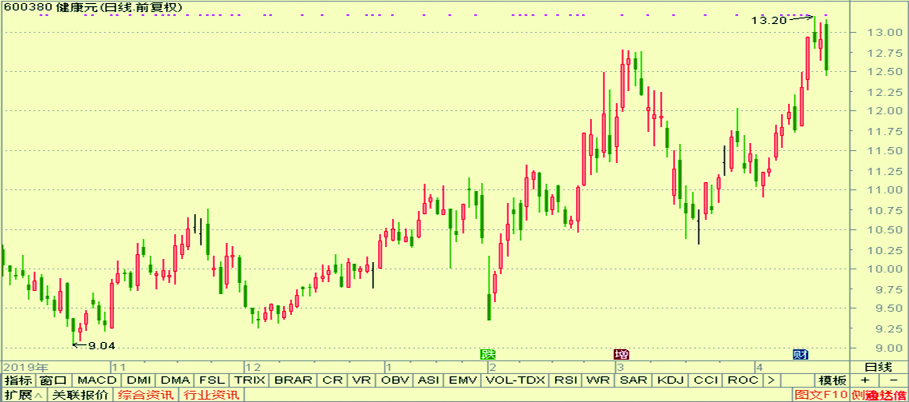
Task: Click the 9.04 low price label
Action: [x=101, y=345]
